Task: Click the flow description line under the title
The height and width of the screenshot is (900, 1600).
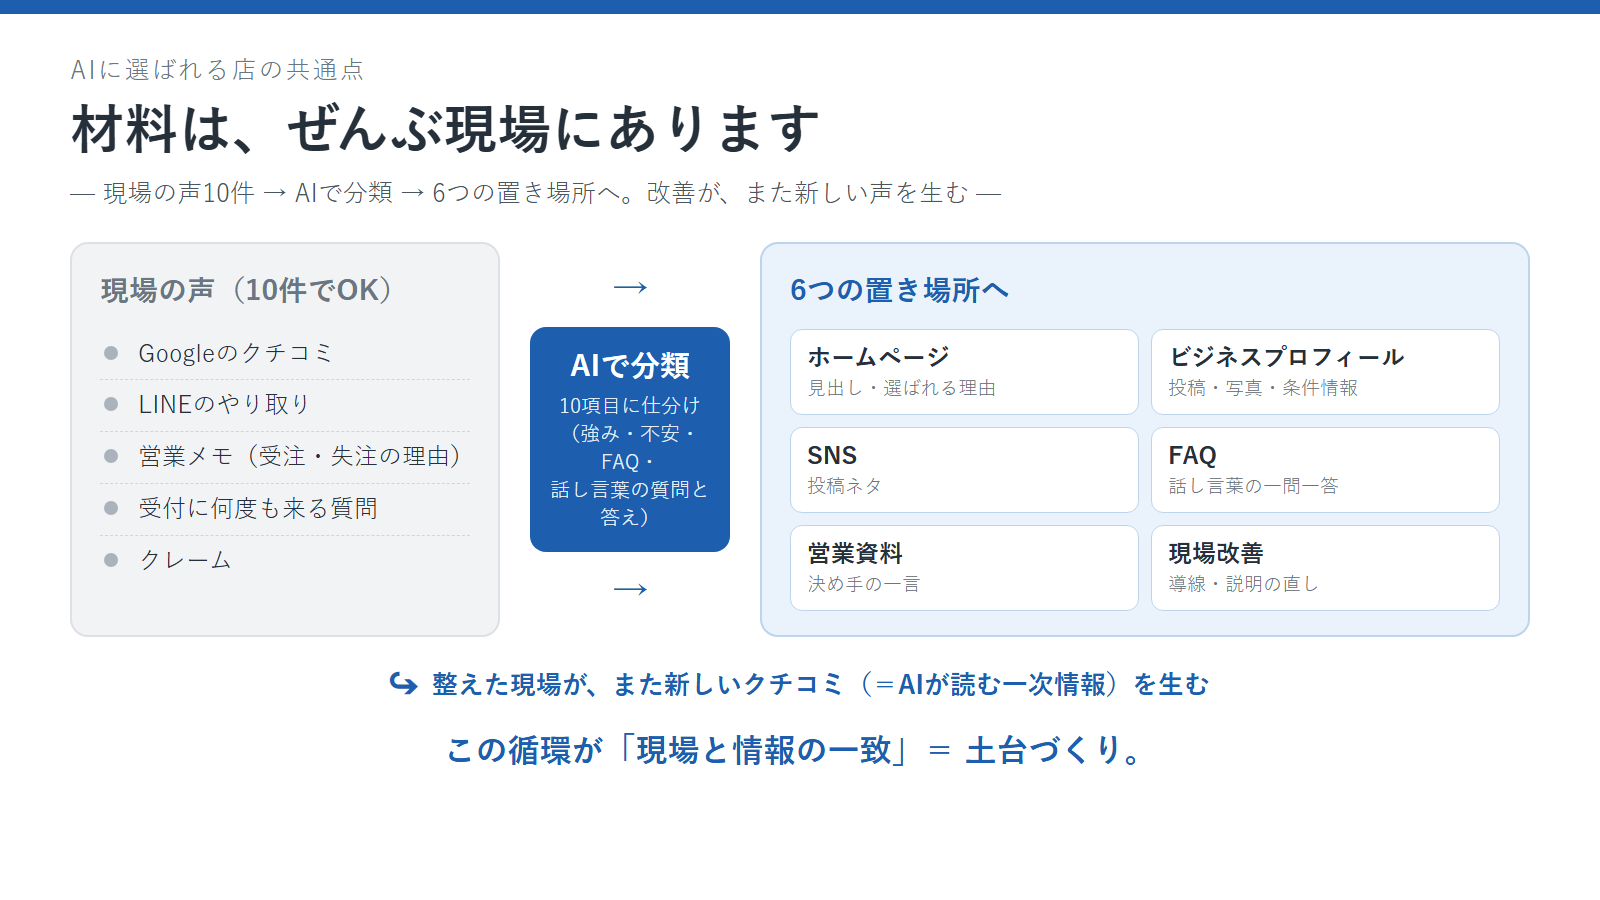Action: [x=536, y=192]
